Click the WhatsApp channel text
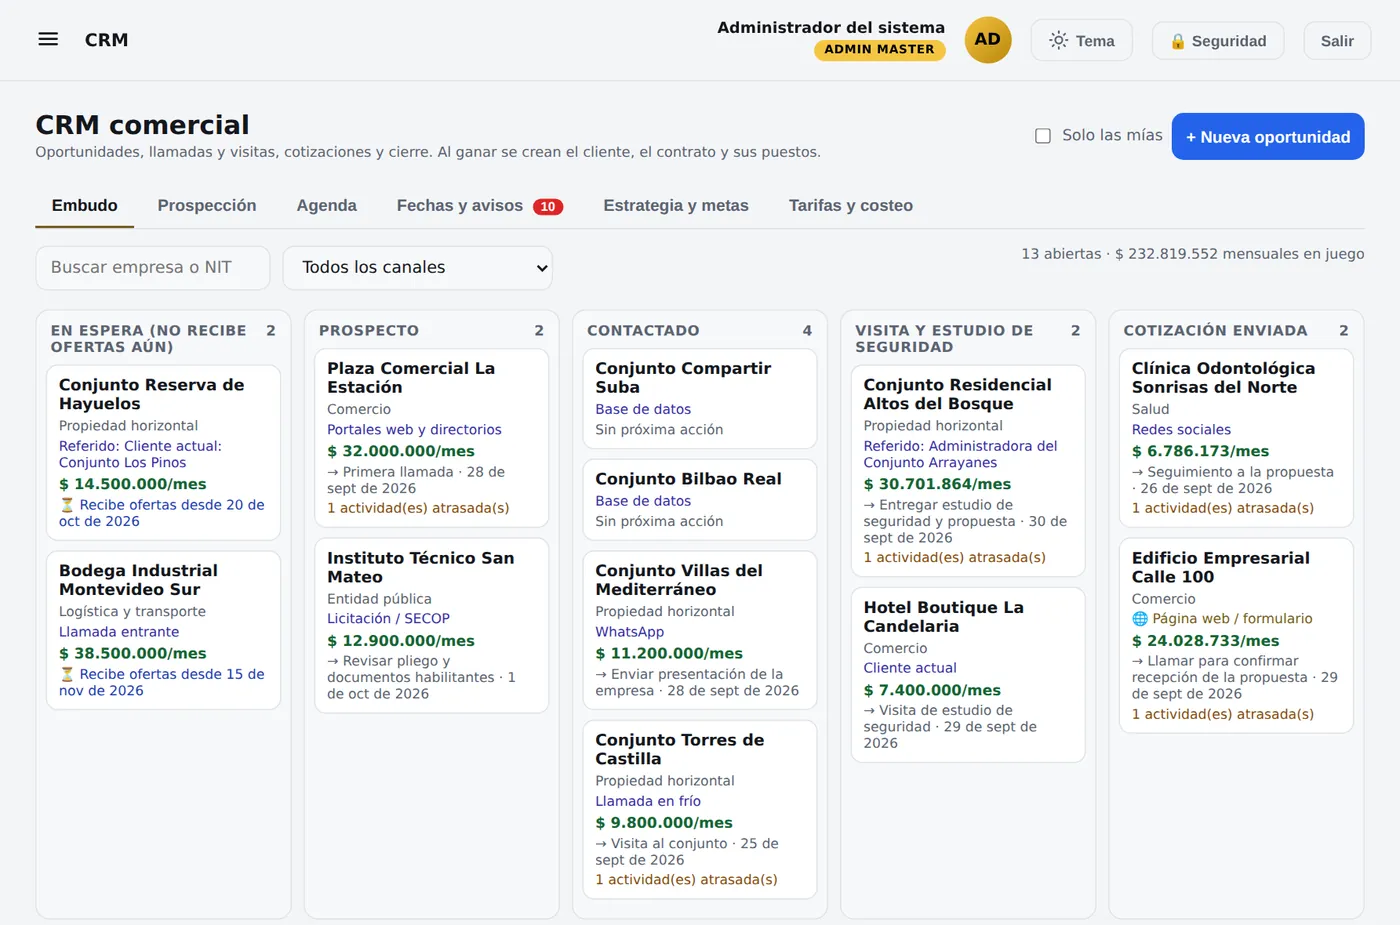 pos(629,632)
